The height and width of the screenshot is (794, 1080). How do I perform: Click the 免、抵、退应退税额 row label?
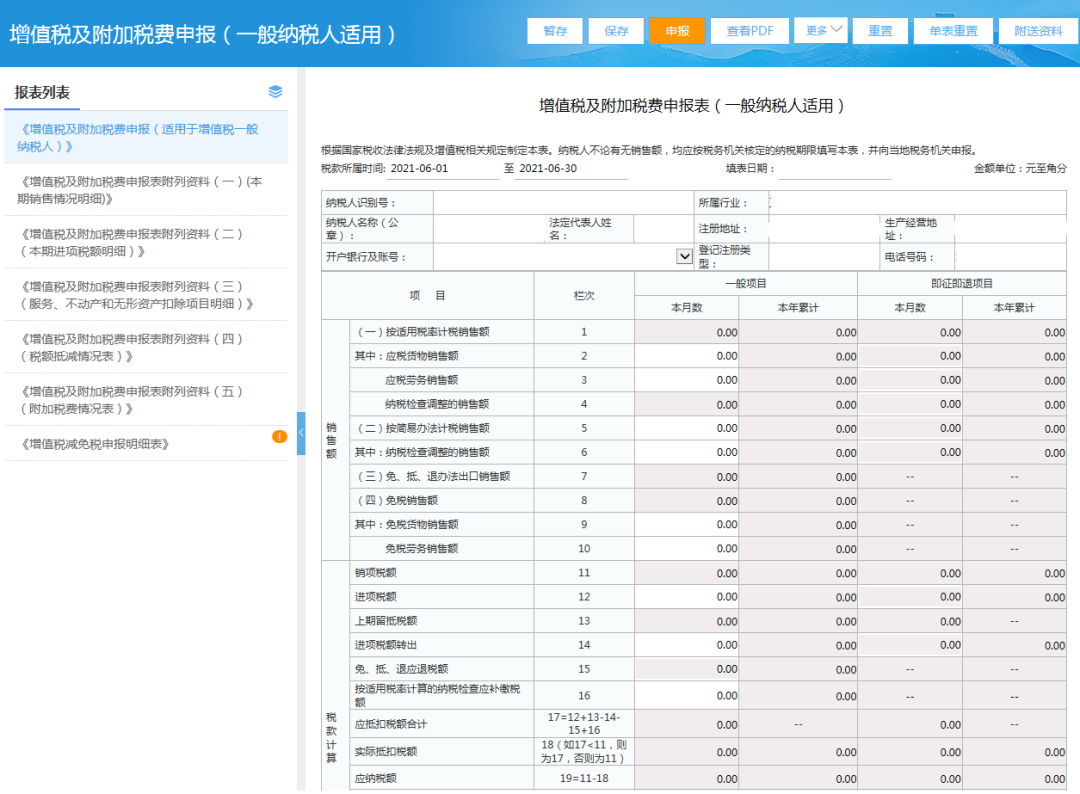pyautogui.click(x=401, y=669)
